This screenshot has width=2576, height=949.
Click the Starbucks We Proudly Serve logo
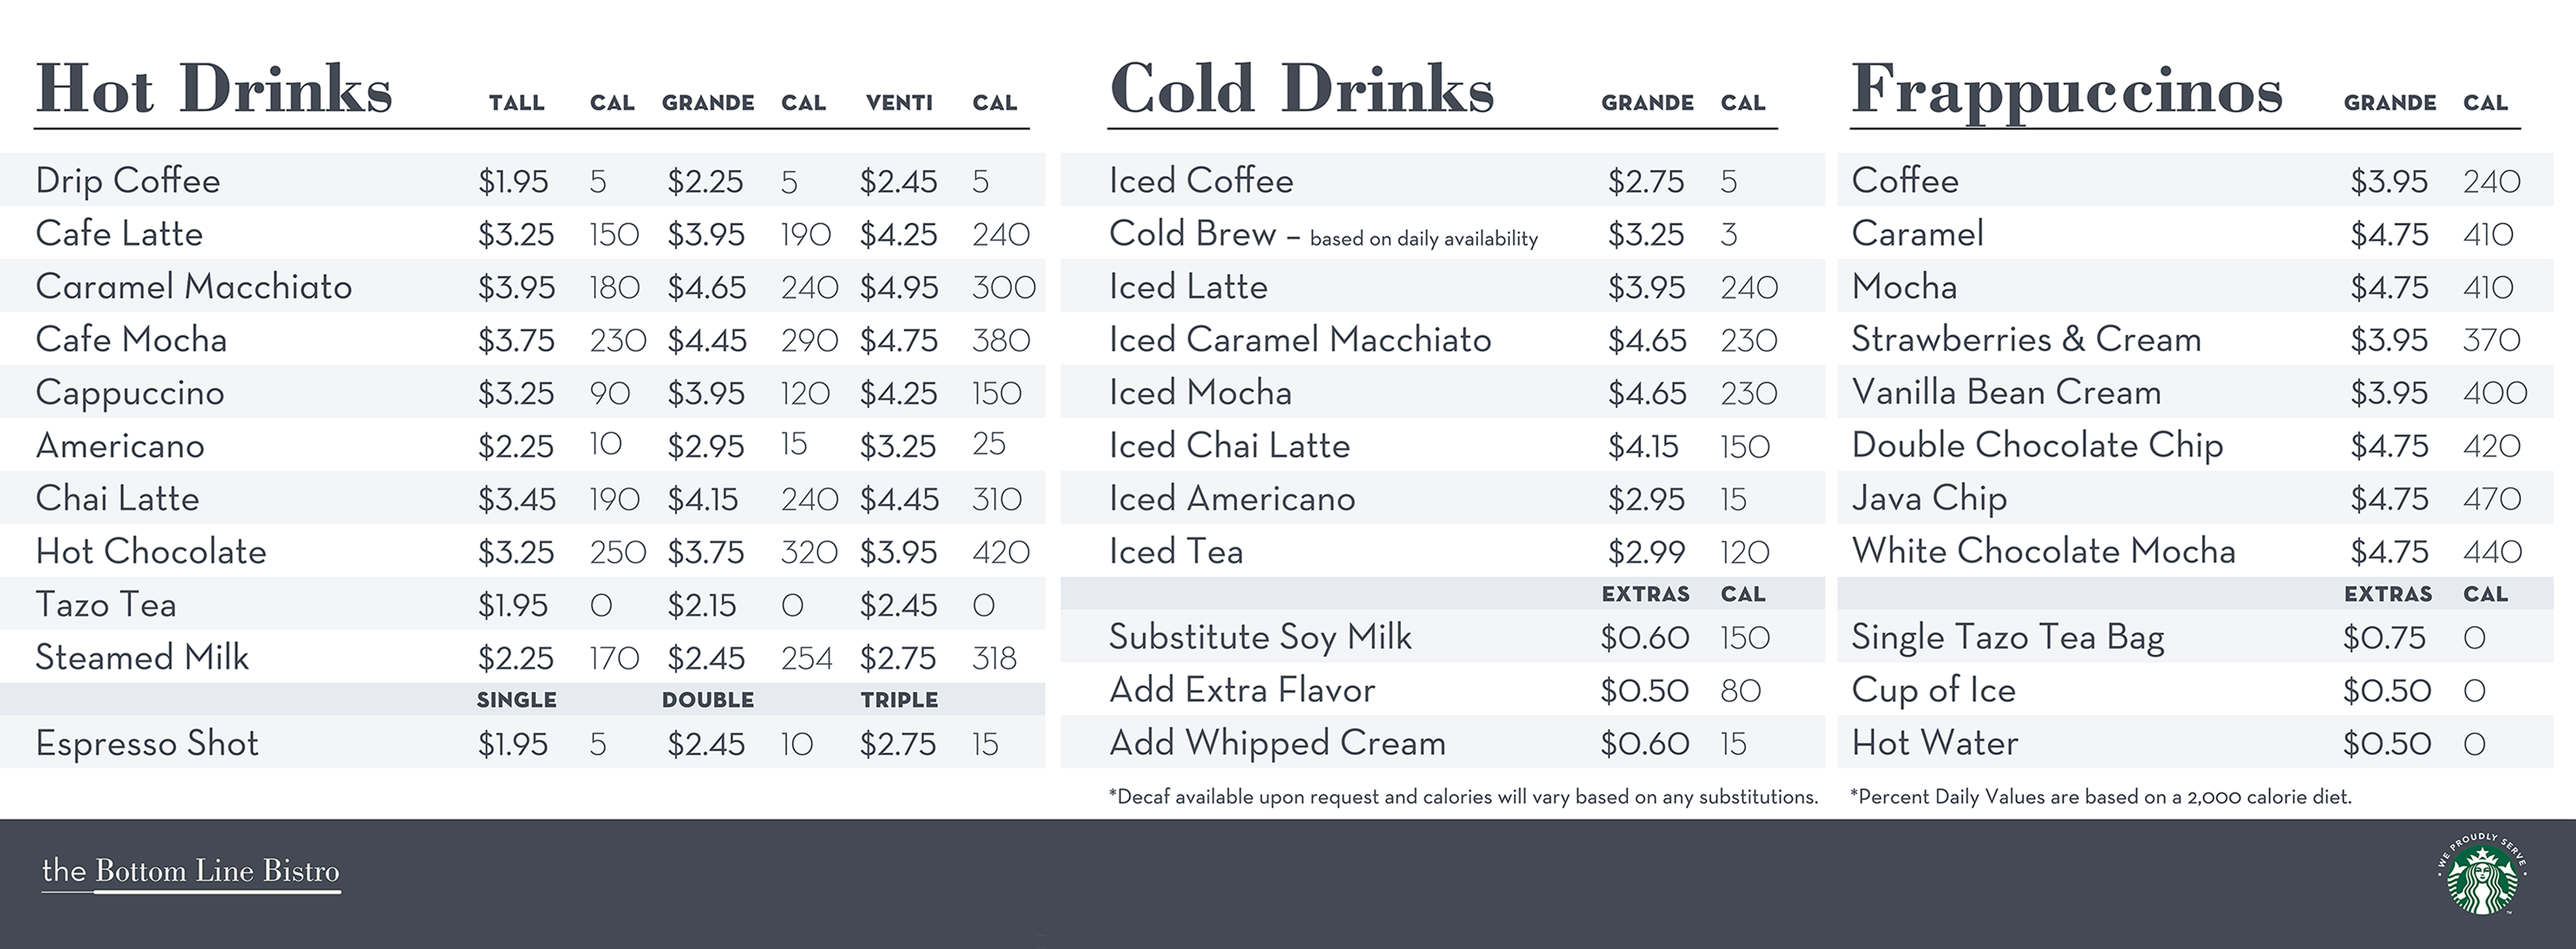[2482, 873]
